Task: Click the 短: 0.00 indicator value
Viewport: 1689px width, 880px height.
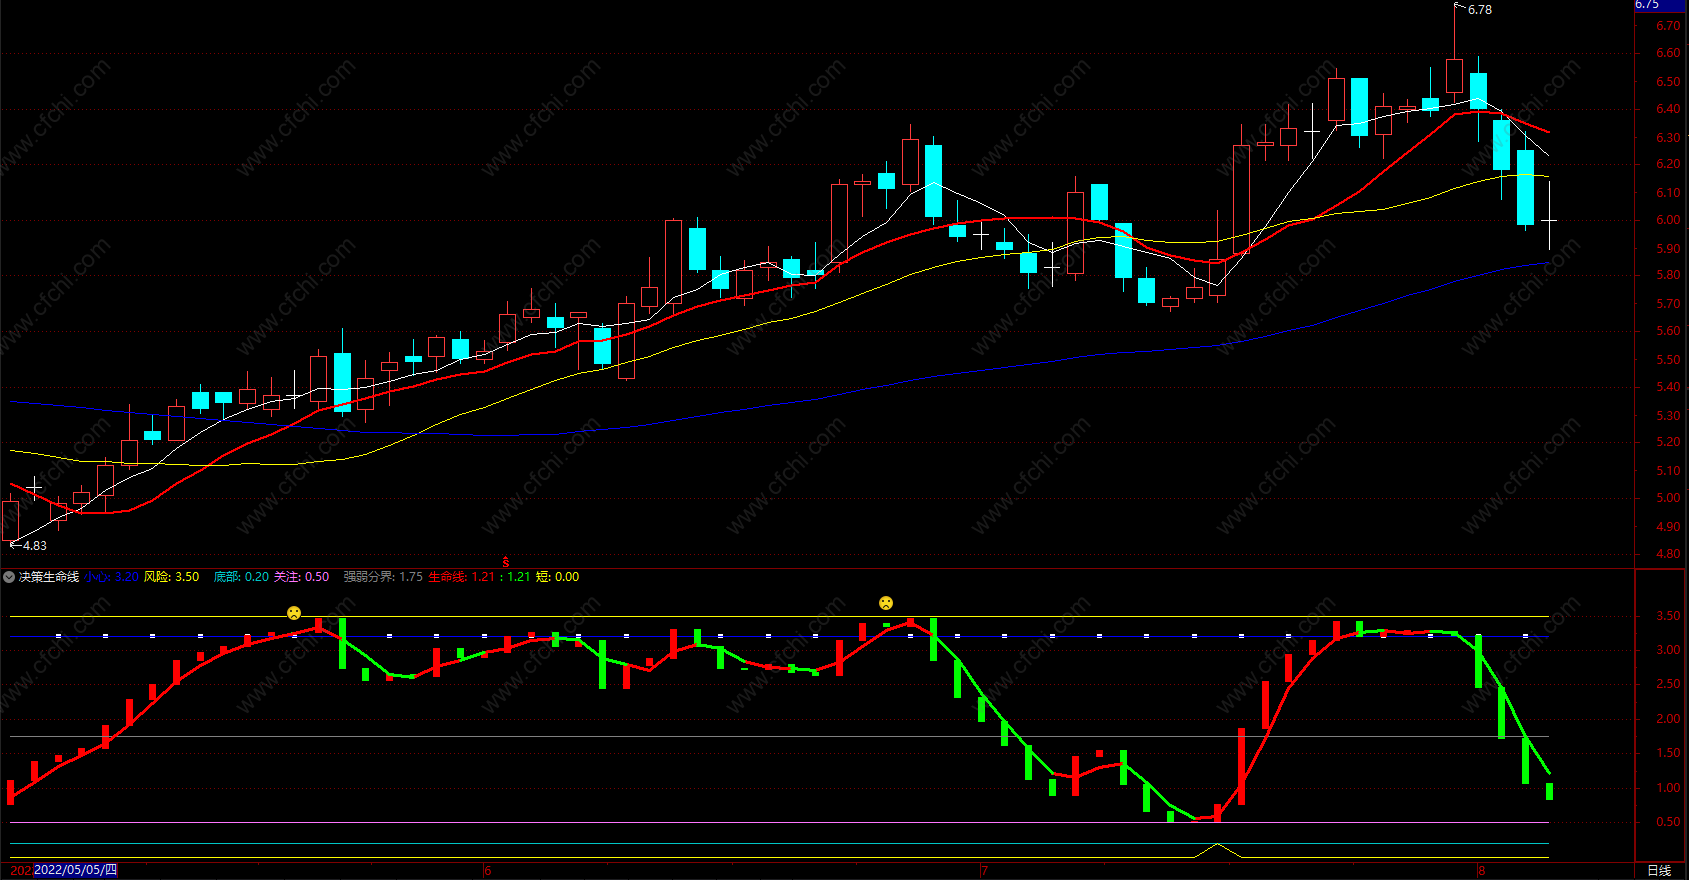Action: coord(558,577)
